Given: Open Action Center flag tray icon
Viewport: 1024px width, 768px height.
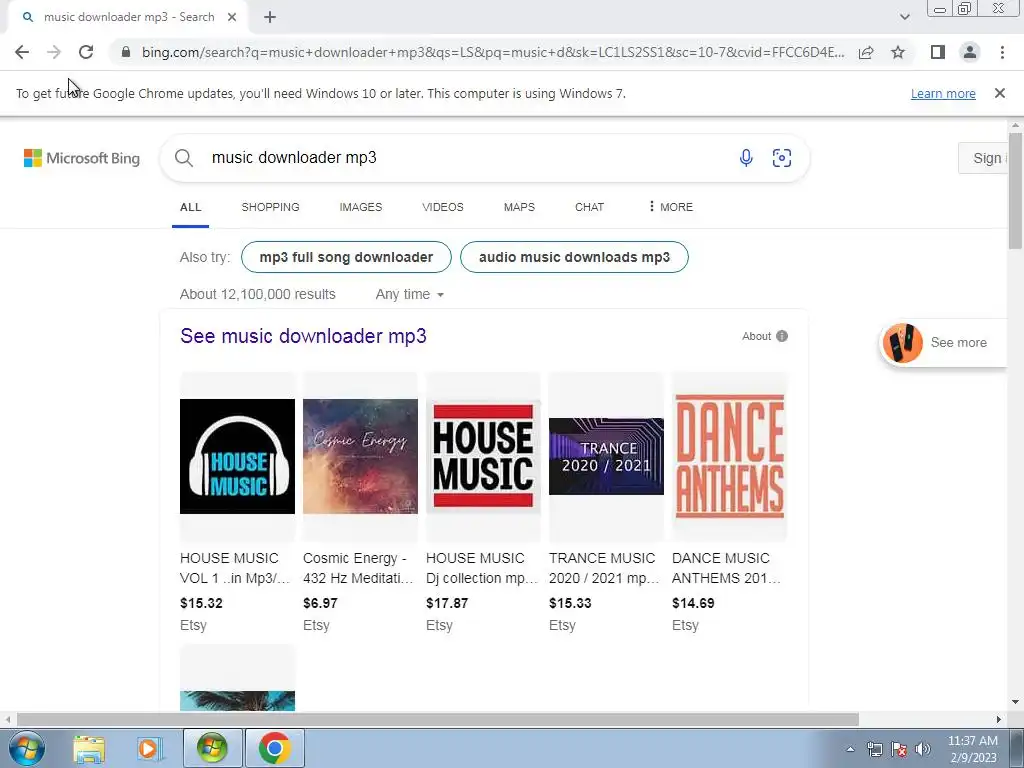Looking at the screenshot, I should (x=899, y=749).
